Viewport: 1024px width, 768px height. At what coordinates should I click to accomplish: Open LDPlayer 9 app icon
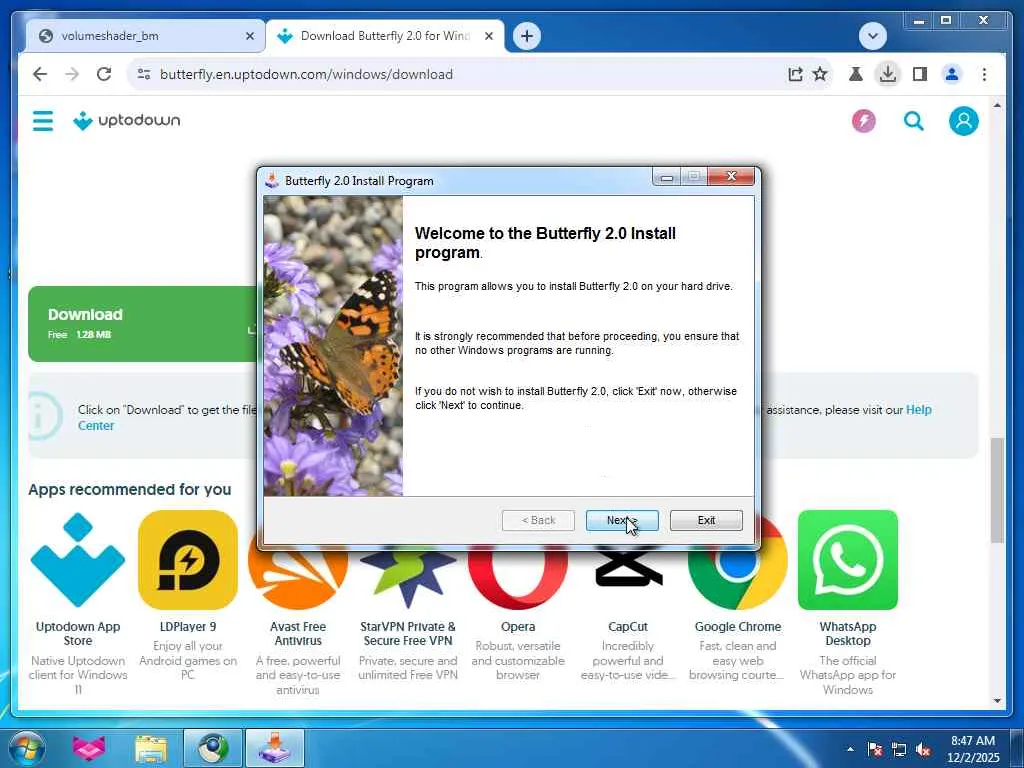(188, 560)
